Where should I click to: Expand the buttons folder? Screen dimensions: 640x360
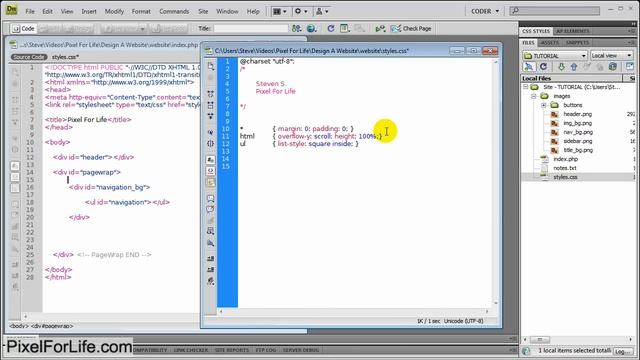543,105
